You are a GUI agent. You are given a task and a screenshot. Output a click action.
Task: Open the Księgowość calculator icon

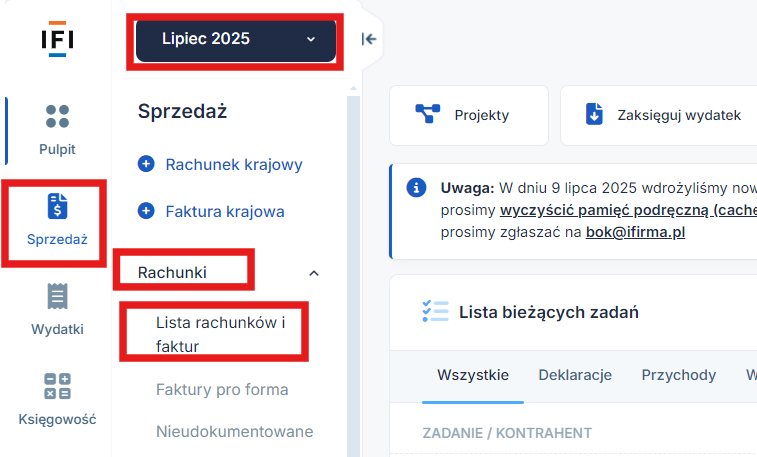pyautogui.click(x=57, y=386)
